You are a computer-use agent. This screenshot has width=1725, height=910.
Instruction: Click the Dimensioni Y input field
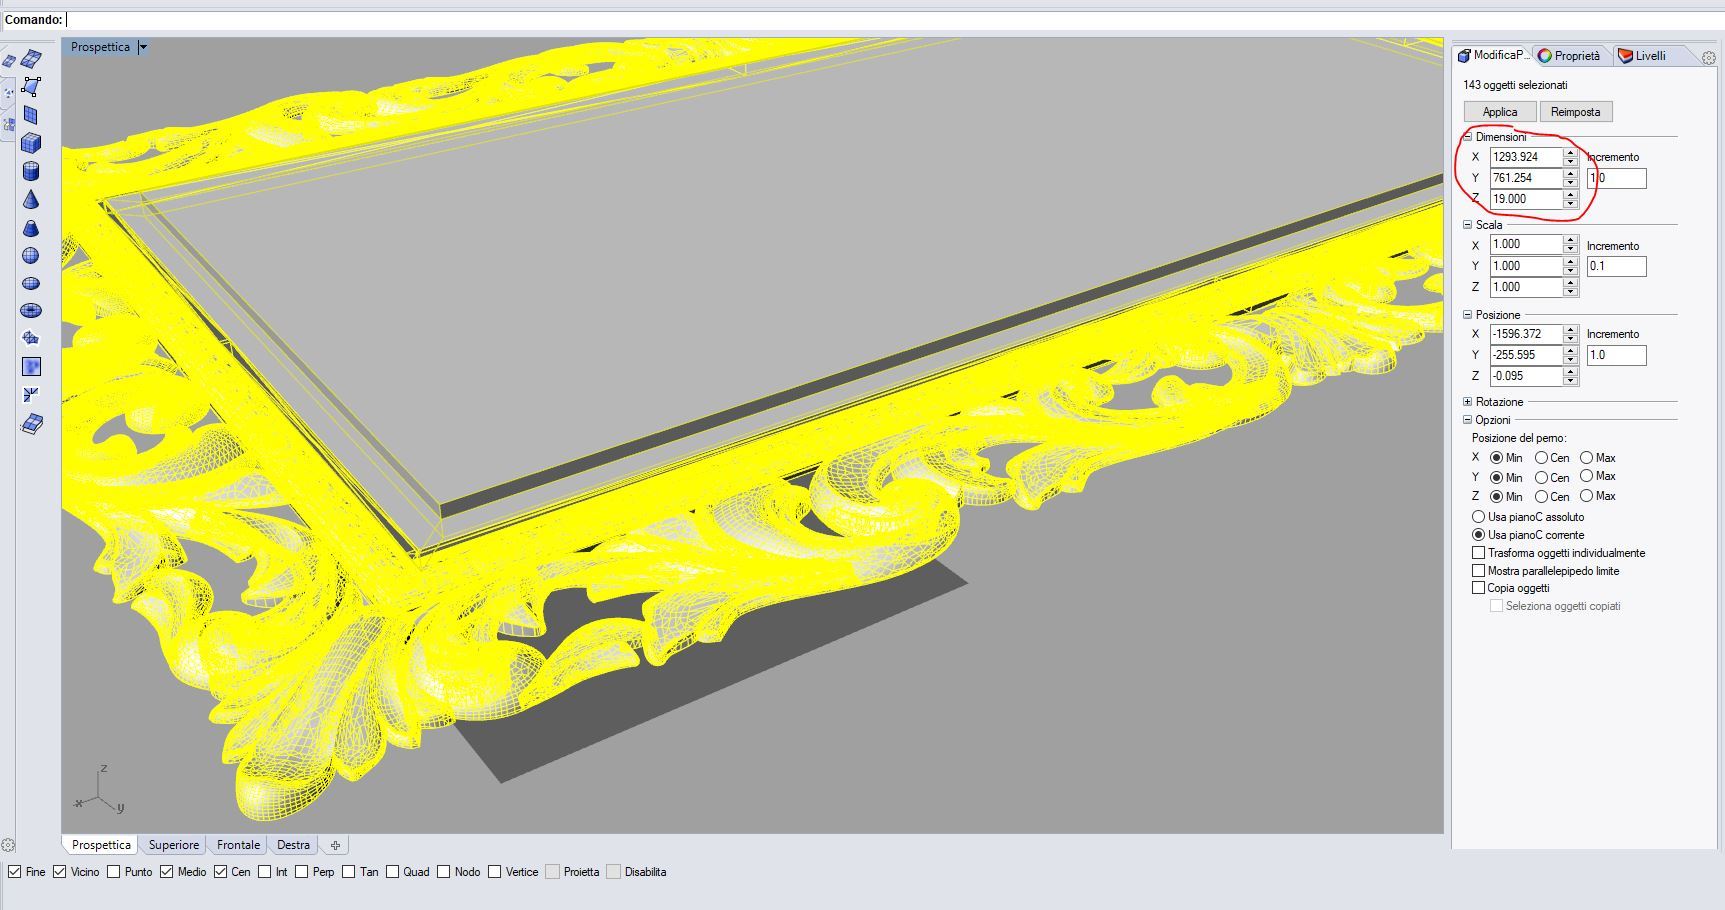click(x=1526, y=178)
